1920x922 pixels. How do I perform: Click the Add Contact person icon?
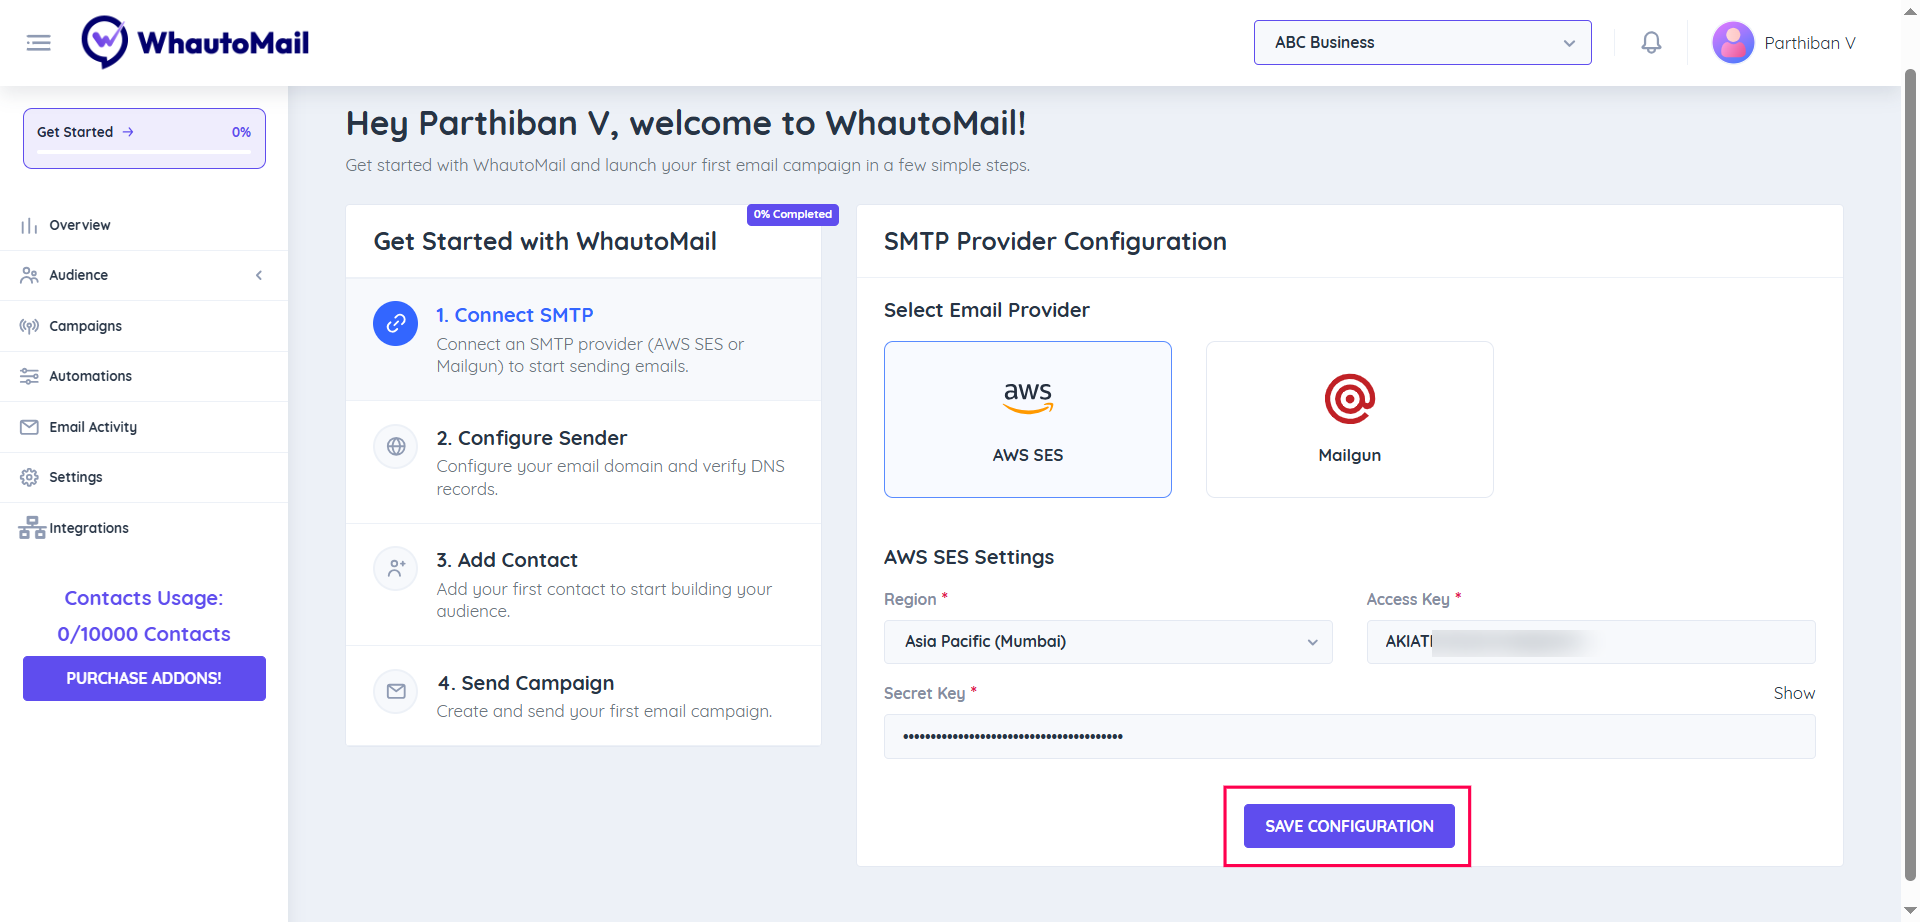point(396,569)
